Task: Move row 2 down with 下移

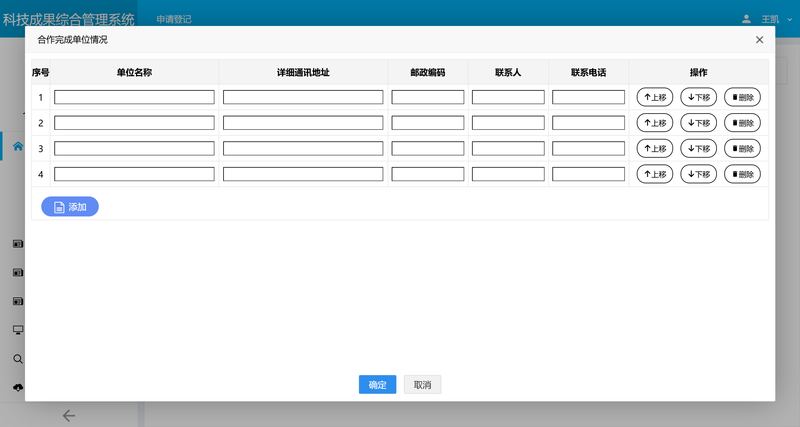Action: pyautogui.click(x=698, y=122)
